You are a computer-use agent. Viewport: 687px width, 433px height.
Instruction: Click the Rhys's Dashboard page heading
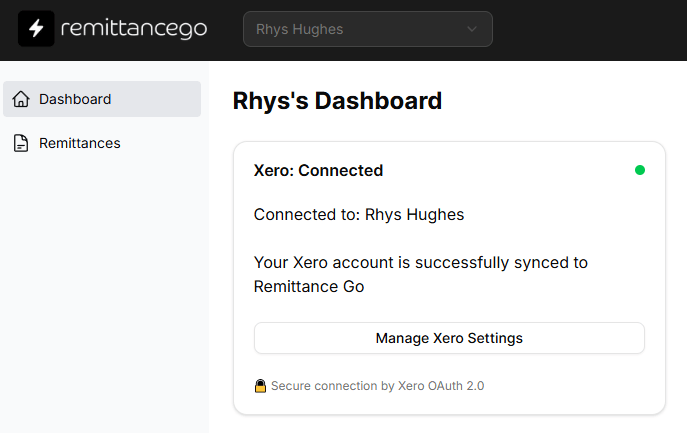[337, 101]
